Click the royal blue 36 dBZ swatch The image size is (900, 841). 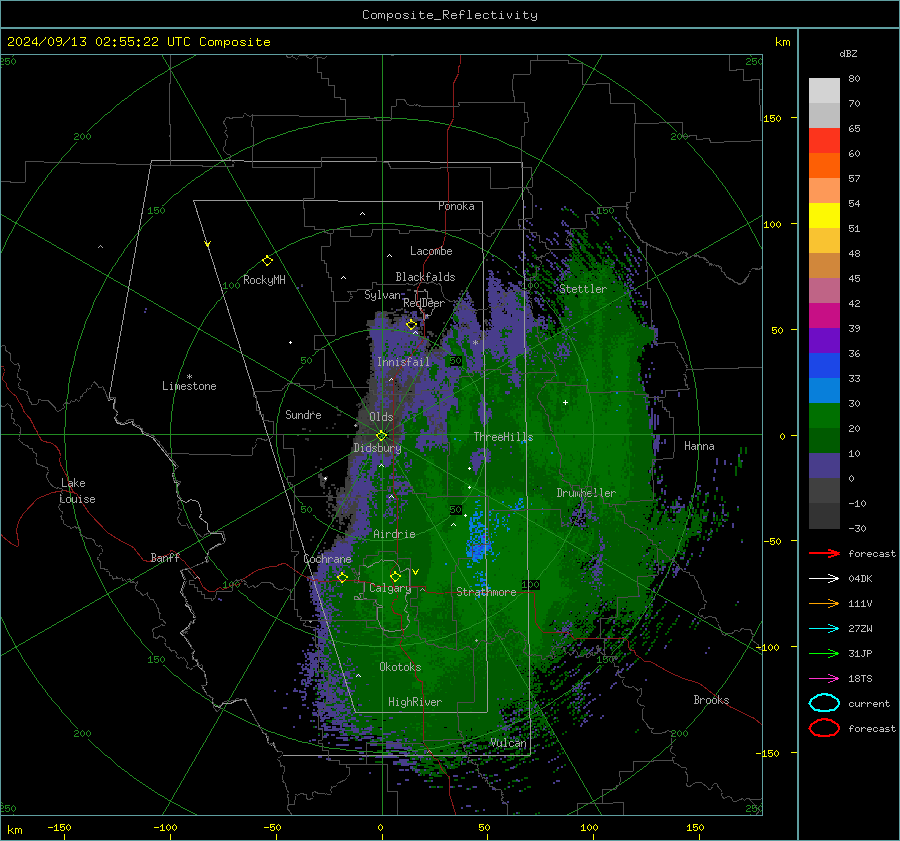pos(824,365)
